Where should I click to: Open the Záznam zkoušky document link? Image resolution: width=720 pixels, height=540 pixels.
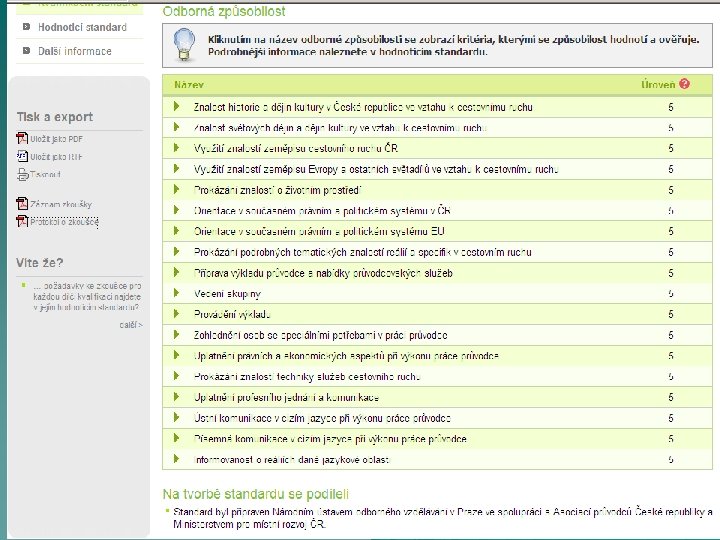[61, 204]
